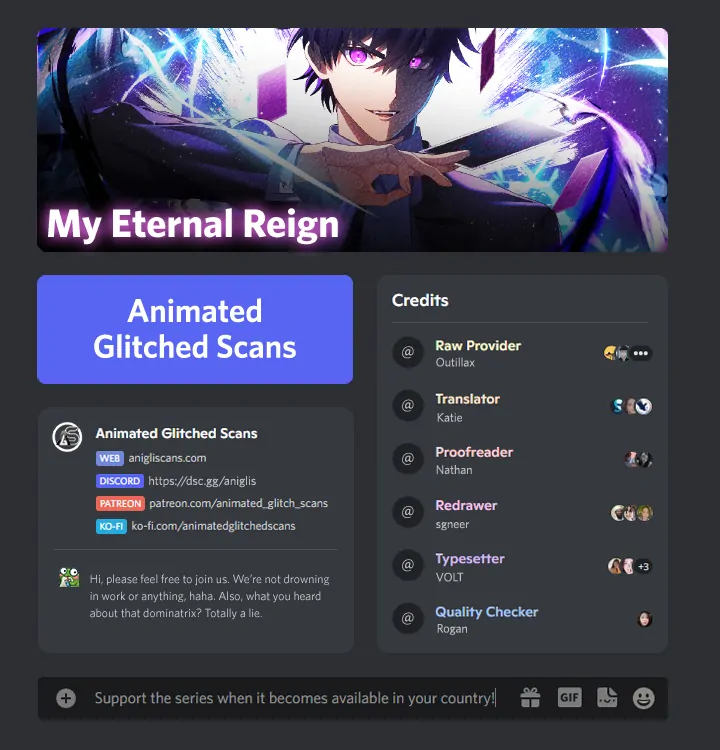Image resolution: width=720 pixels, height=750 pixels.
Task: Click the plus attachment icon in message bar
Action: coord(66,698)
